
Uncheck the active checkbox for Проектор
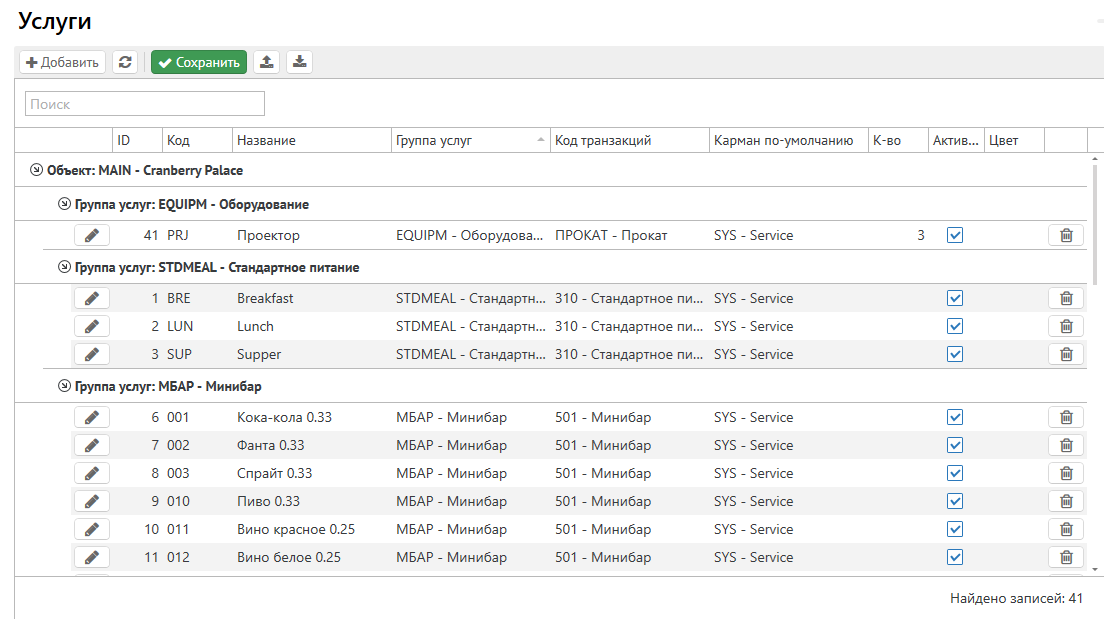point(955,235)
